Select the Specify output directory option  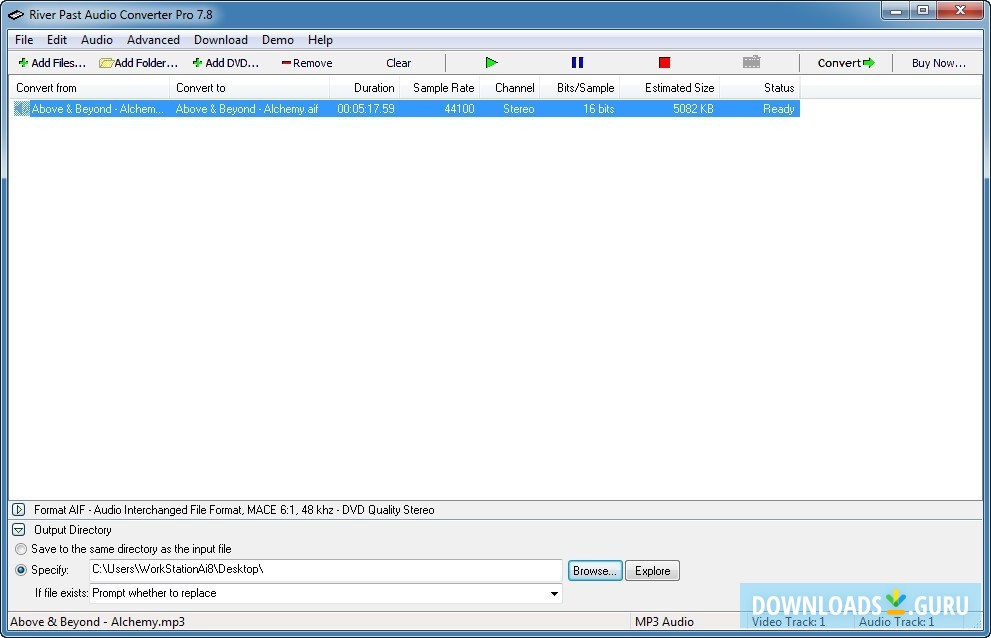pyautogui.click(x=21, y=570)
